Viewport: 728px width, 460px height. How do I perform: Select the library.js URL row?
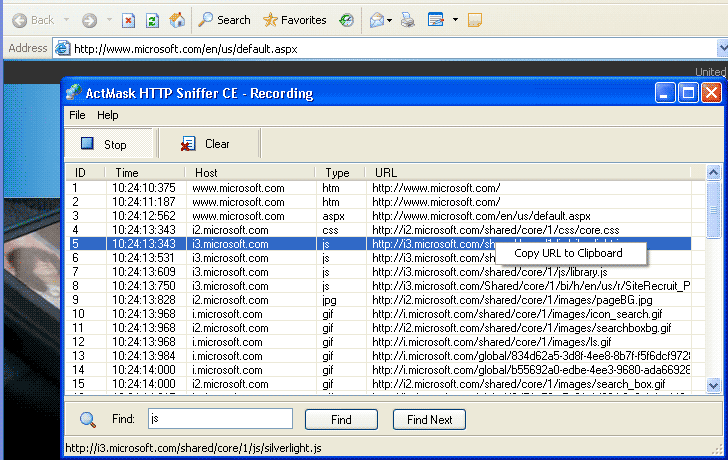(x=380, y=272)
